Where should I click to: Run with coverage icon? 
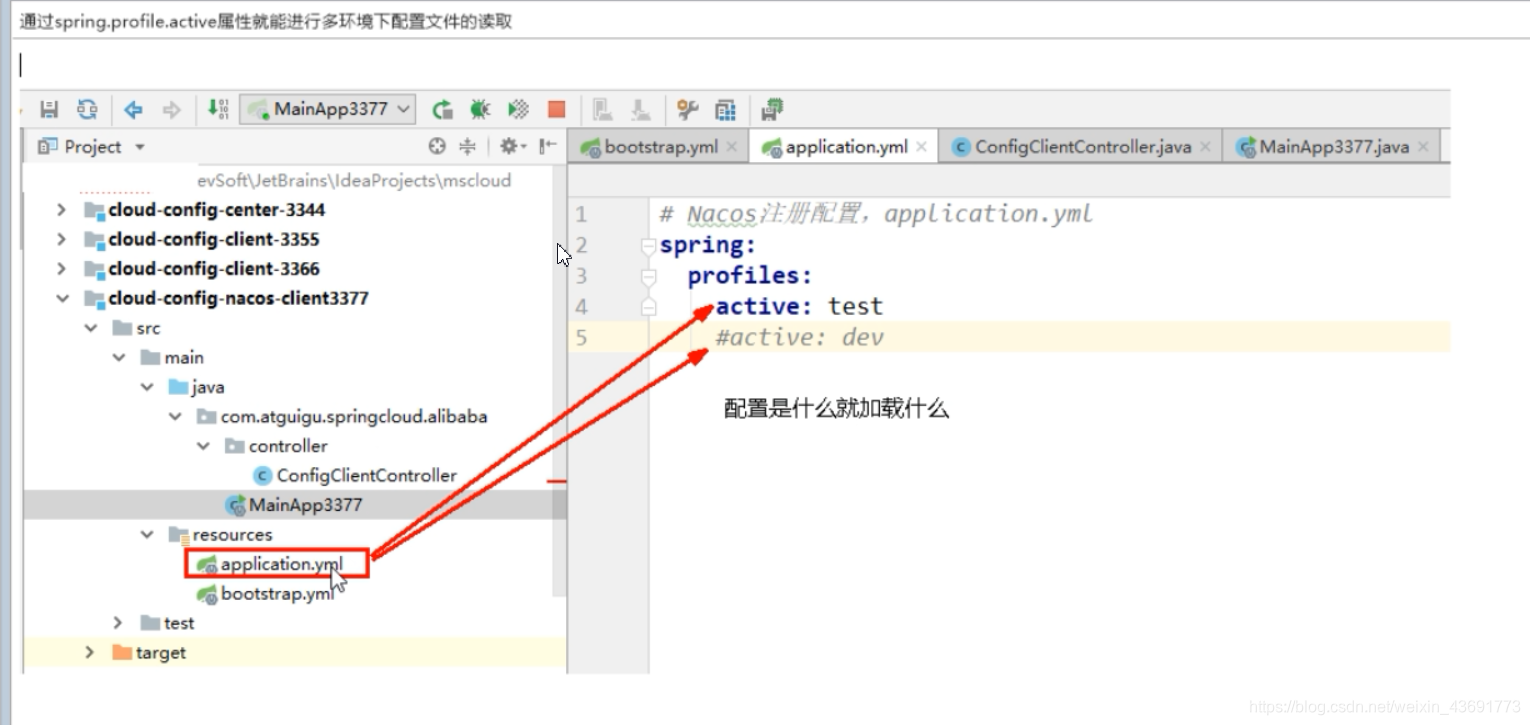pyautogui.click(x=518, y=109)
